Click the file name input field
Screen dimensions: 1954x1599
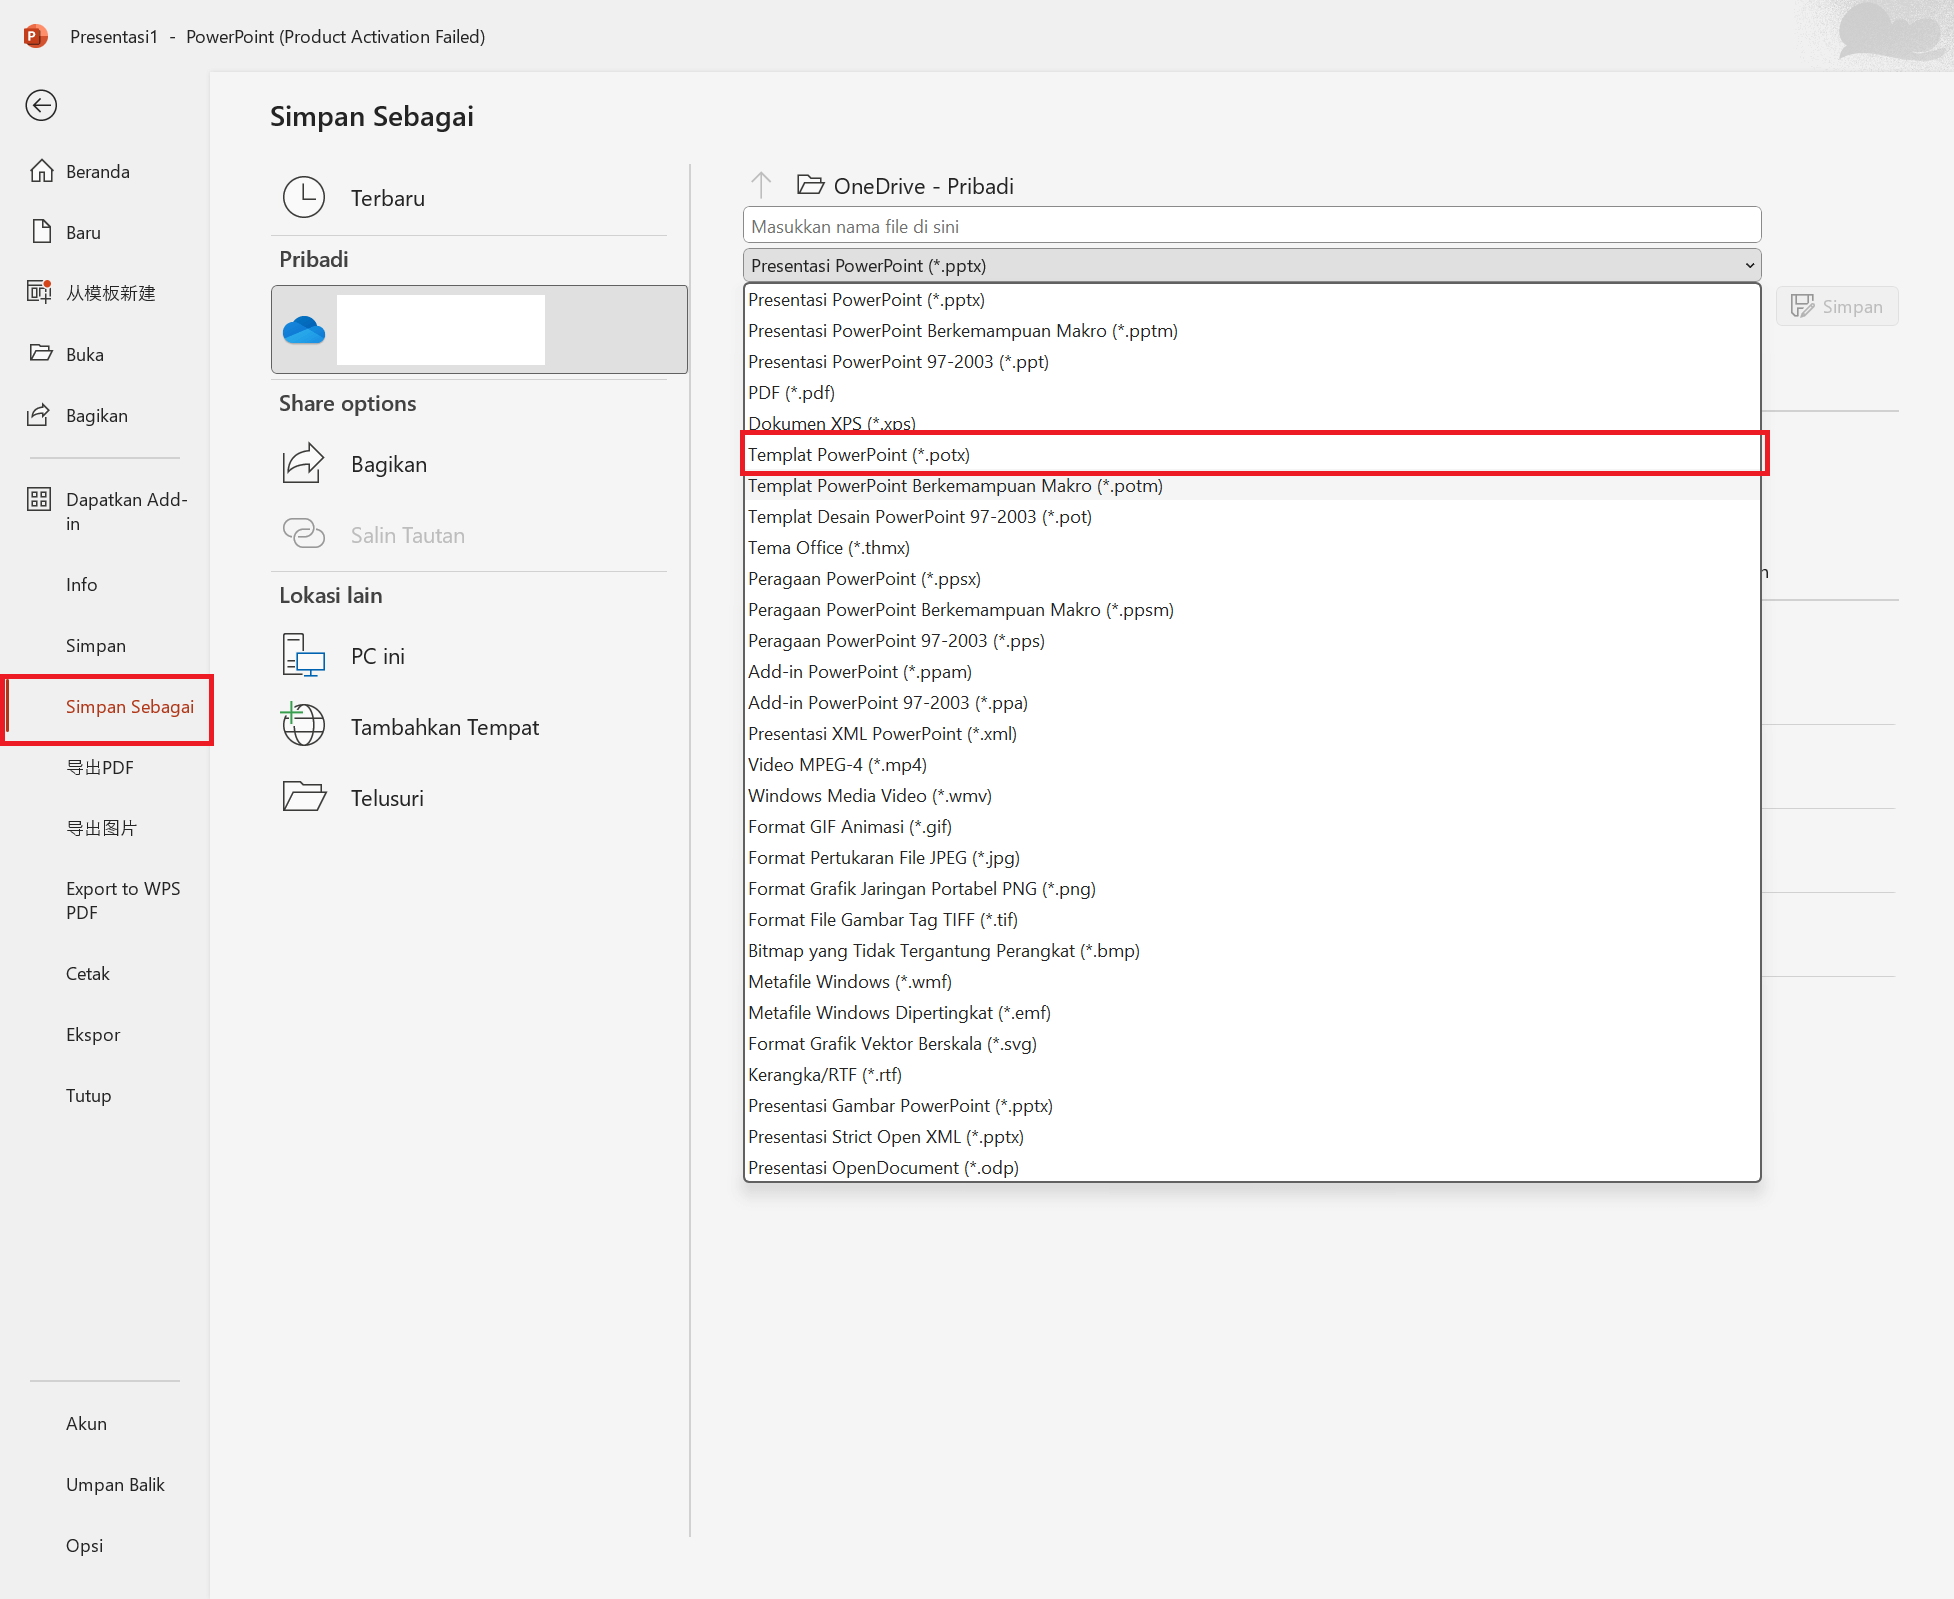click(x=1250, y=226)
